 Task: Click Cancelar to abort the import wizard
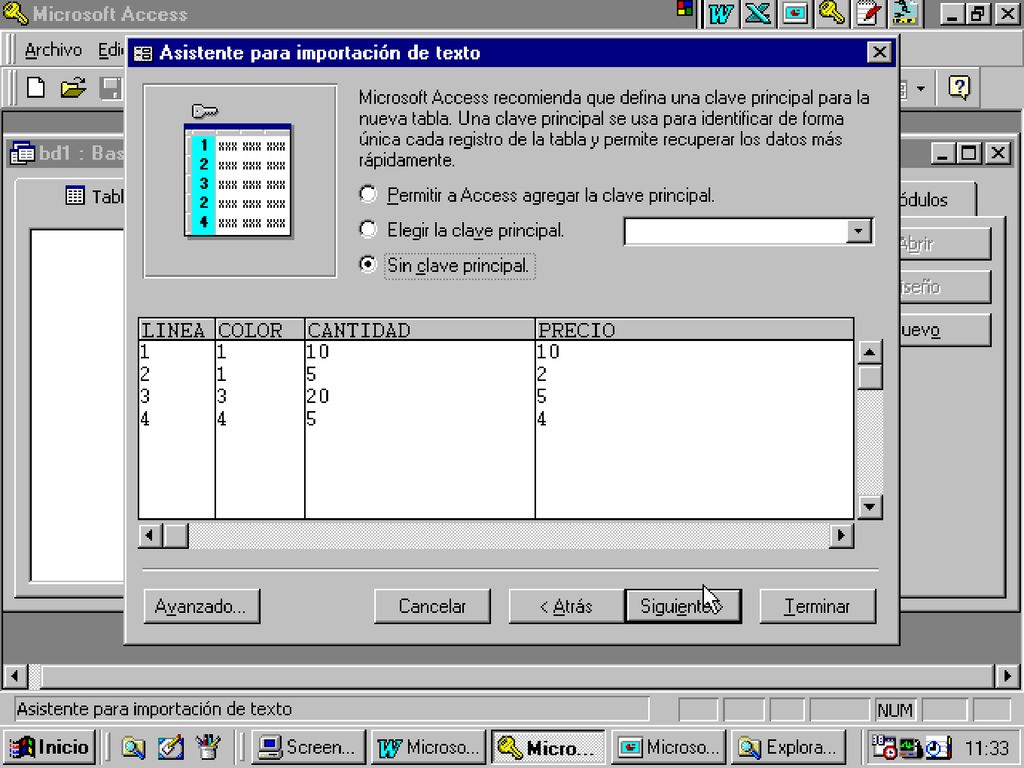[432, 606]
